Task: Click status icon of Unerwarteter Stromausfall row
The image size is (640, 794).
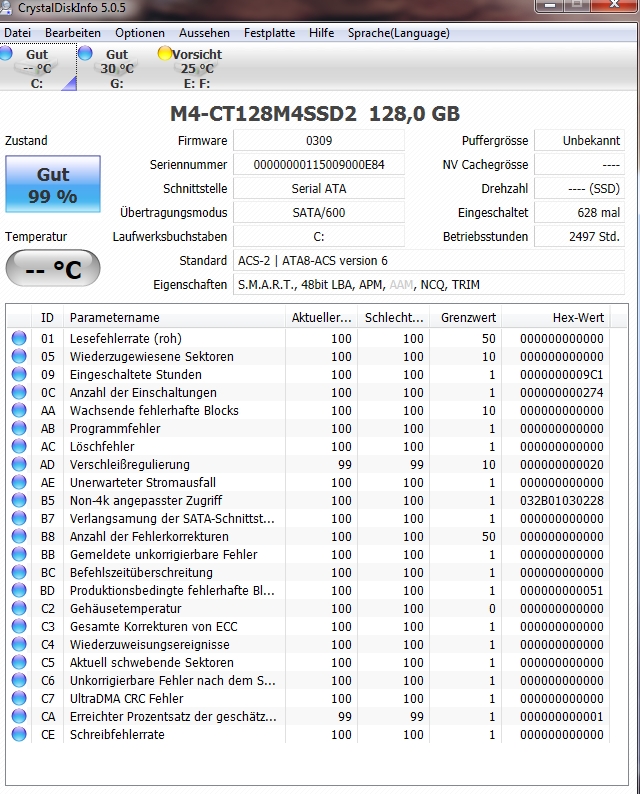Action: 19,482
